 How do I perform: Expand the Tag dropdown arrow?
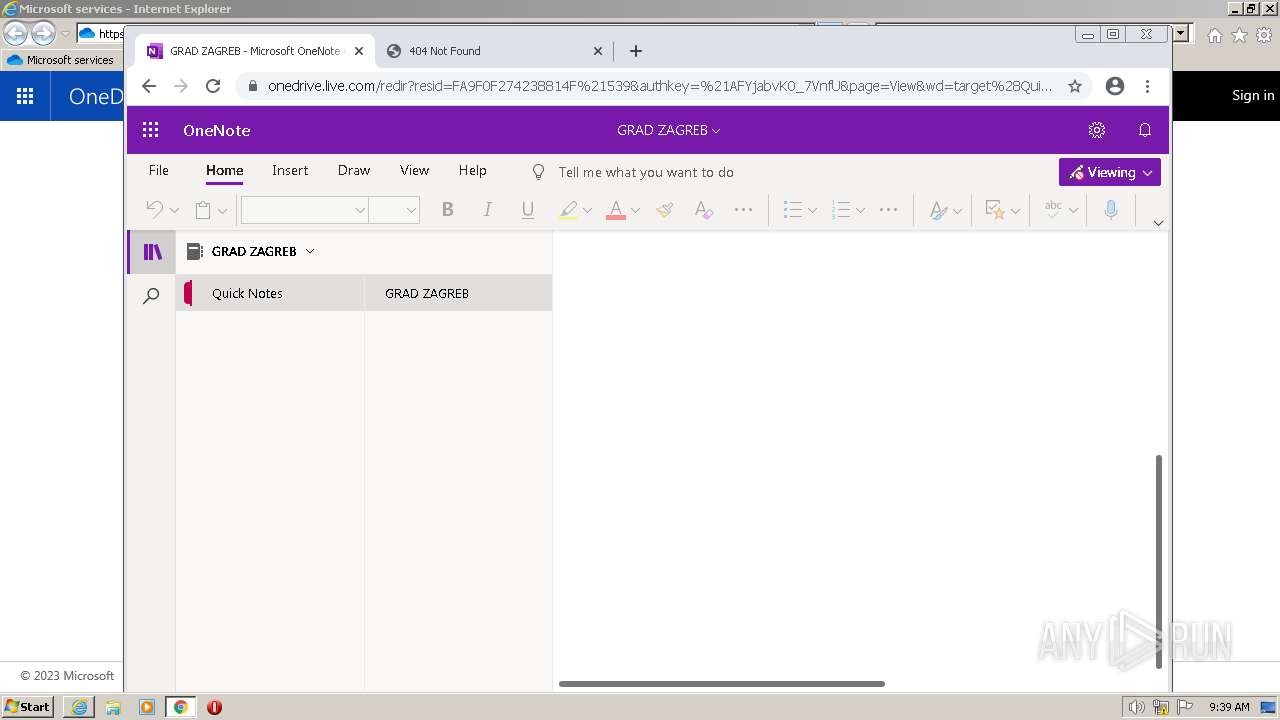pos(1015,210)
